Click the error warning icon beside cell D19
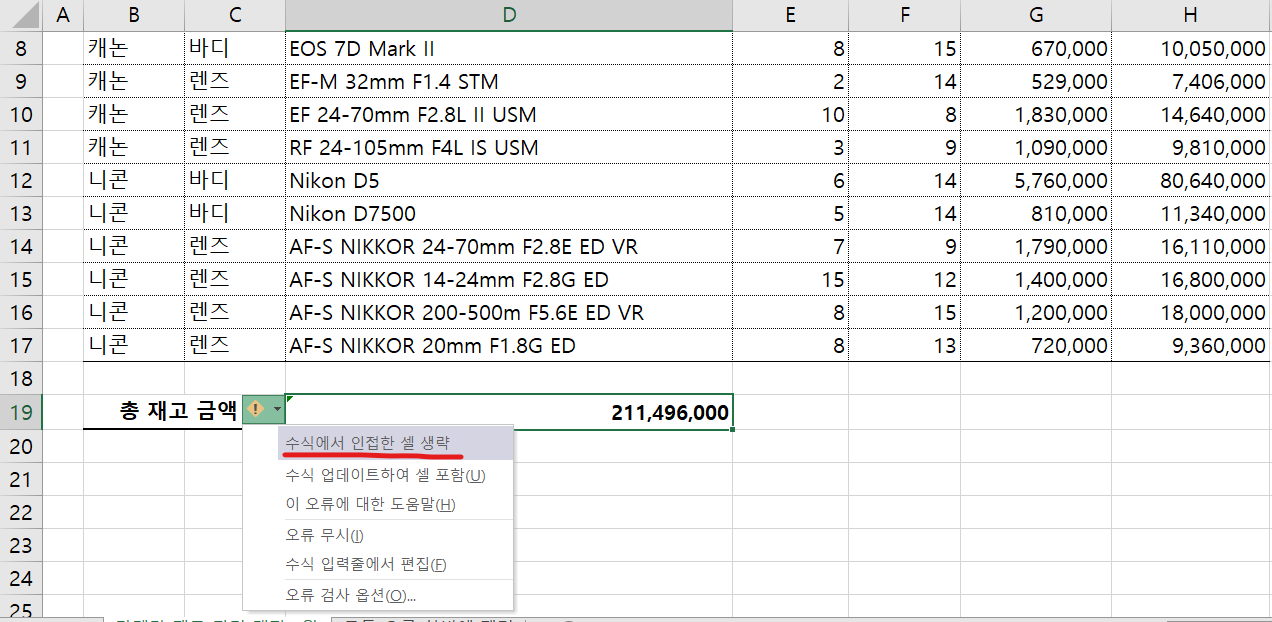This screenshot has height=622, width=1272. pyautogui.click(x=255, y=410)
